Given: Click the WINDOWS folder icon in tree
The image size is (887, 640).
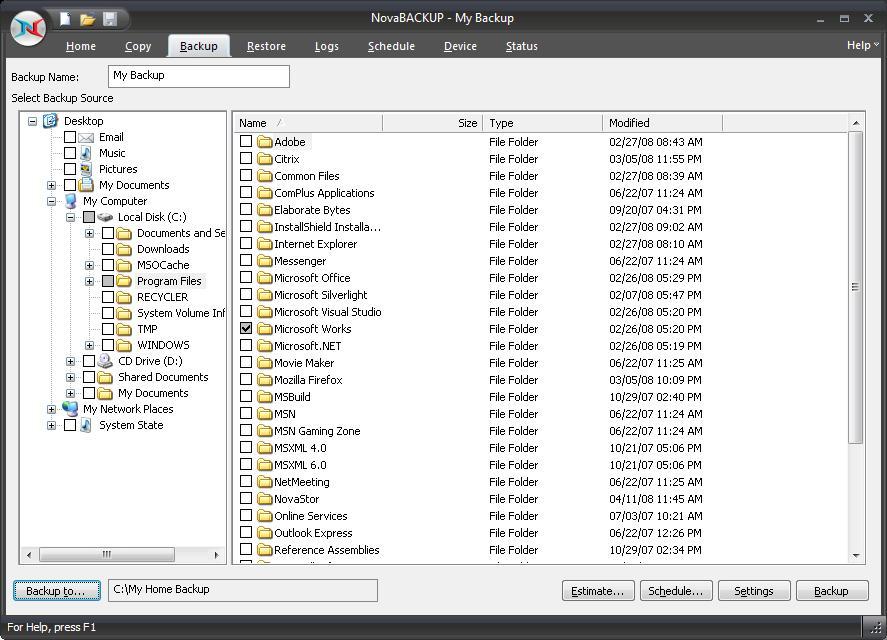Looking at the screenshot, I should pyautogui.click(x=124, y=345).
